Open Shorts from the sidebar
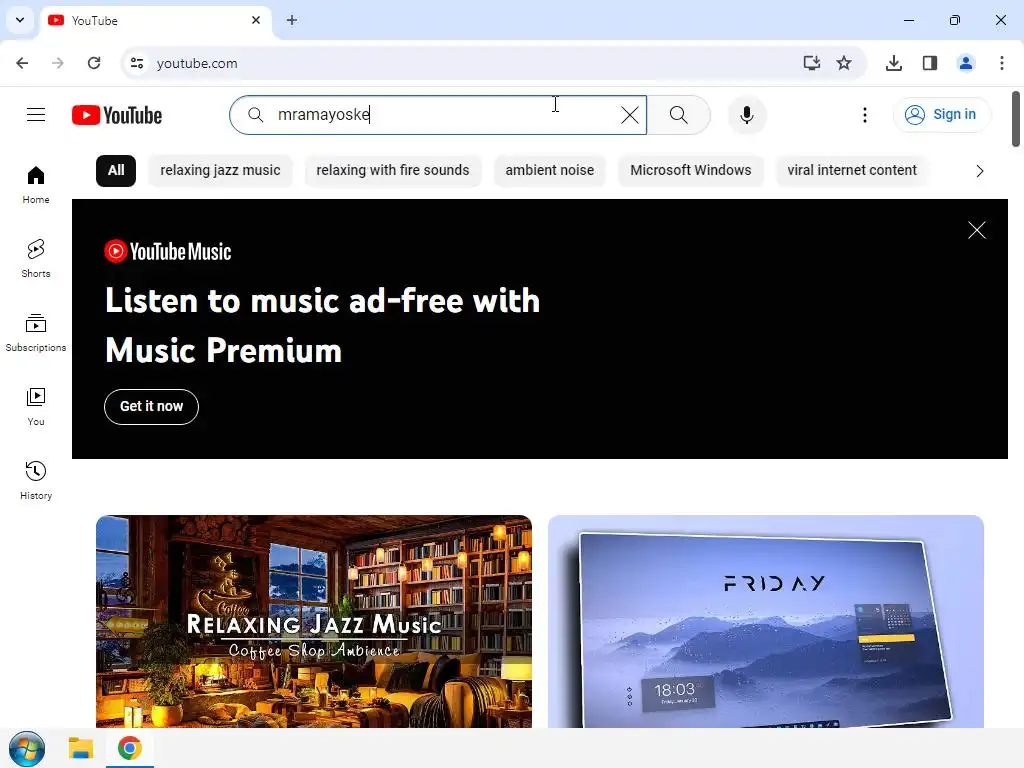 pos(36,259)
